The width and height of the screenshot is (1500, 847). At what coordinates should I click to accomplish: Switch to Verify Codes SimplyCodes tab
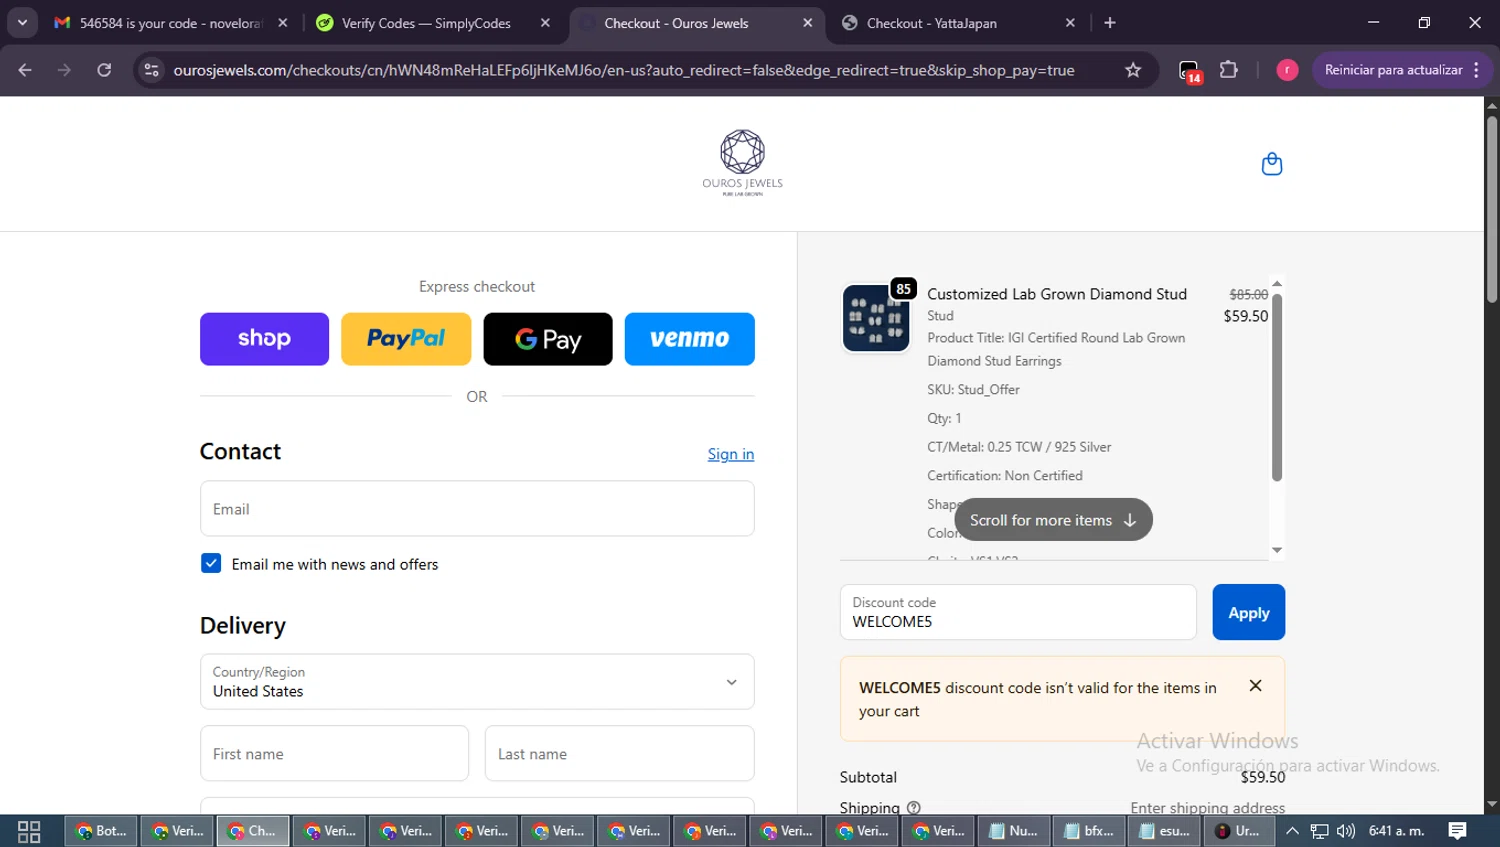pos(426,23)
